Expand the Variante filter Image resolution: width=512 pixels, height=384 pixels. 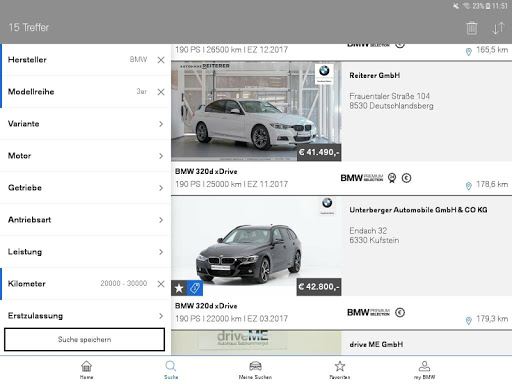coord(85,124)
